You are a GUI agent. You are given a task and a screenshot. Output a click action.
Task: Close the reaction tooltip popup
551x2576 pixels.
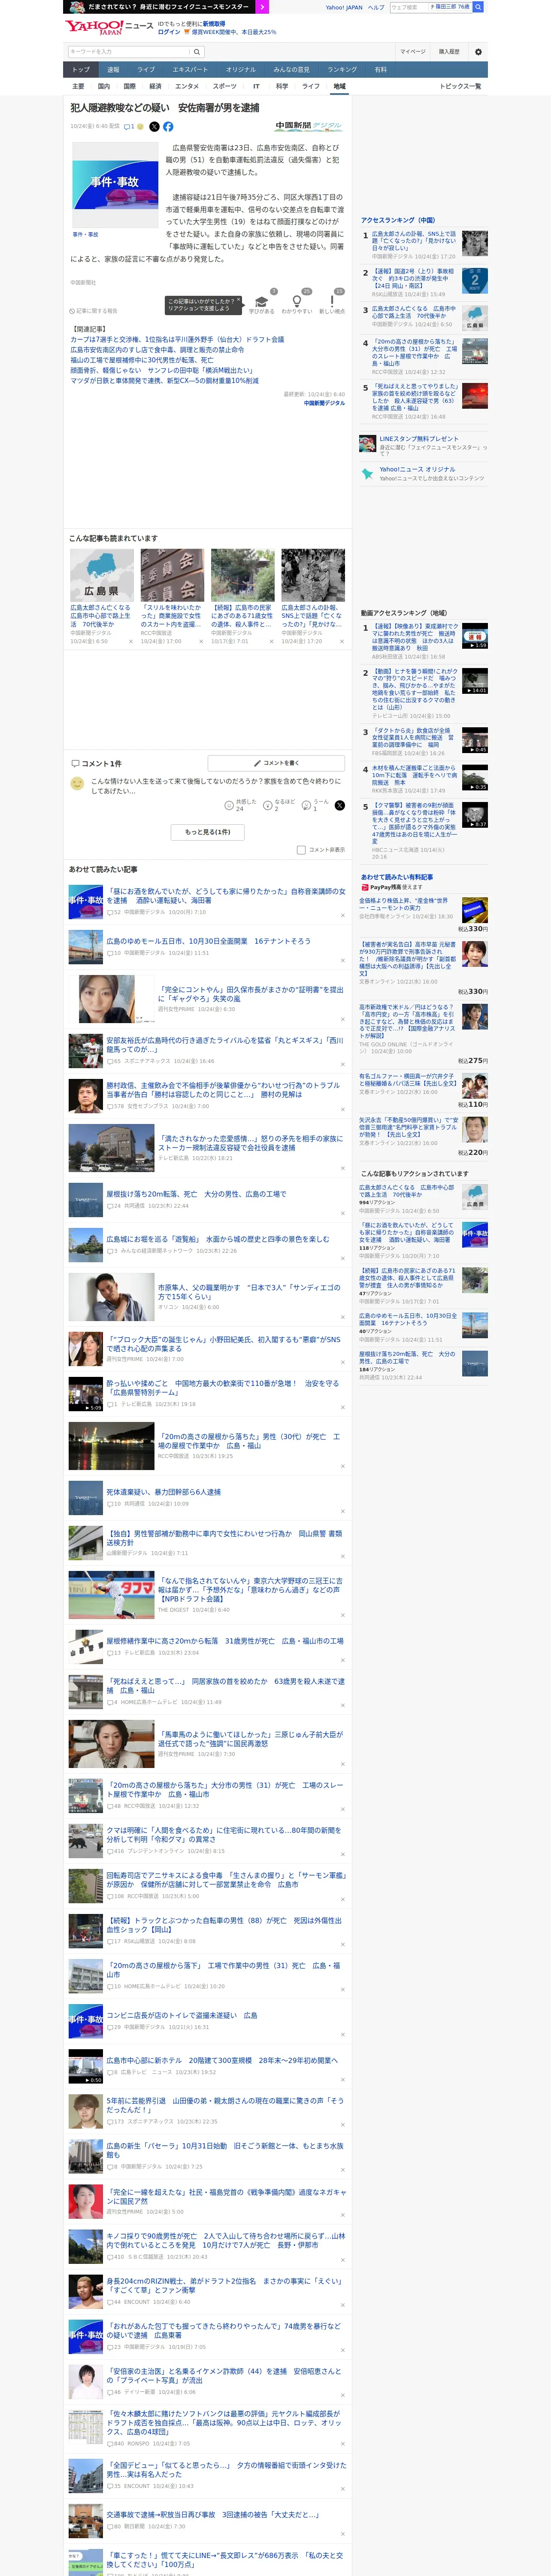[238, 300]
